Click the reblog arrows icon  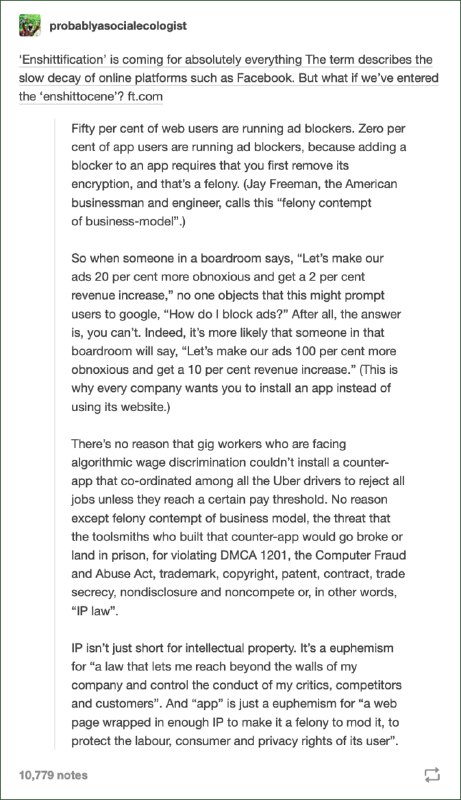tap(431, 775)
